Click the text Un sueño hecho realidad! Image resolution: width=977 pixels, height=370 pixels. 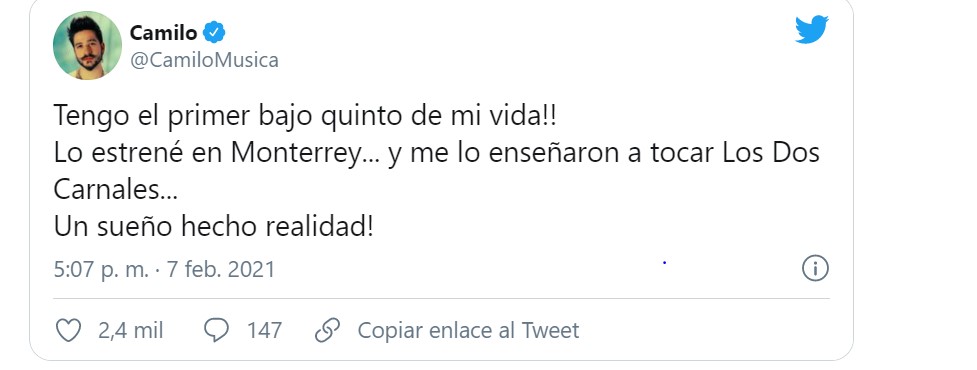pyautogui.click(x=213, y=227)
